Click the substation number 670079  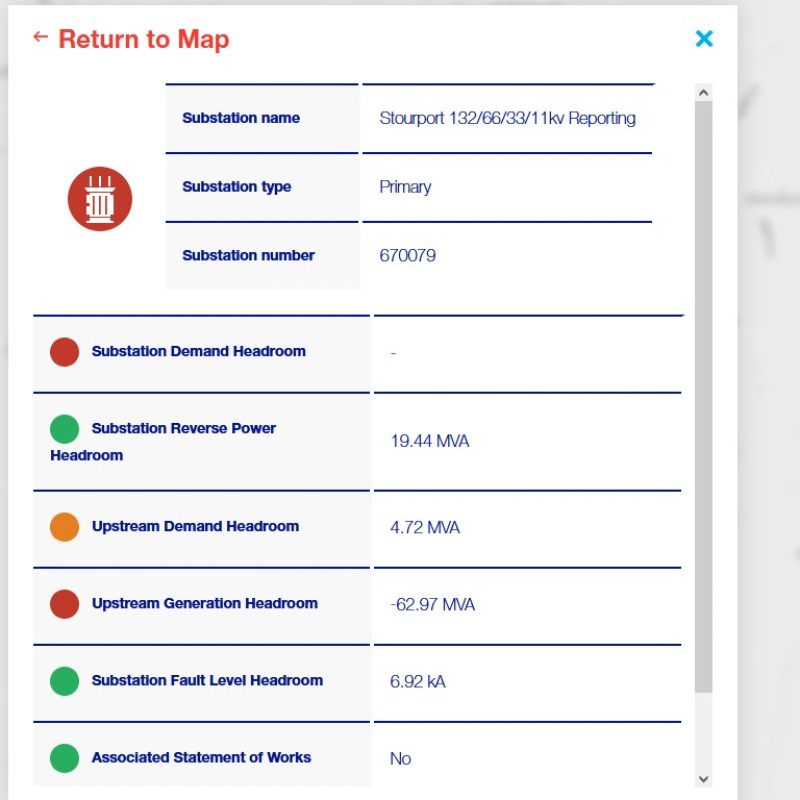(x=407, y=256)
